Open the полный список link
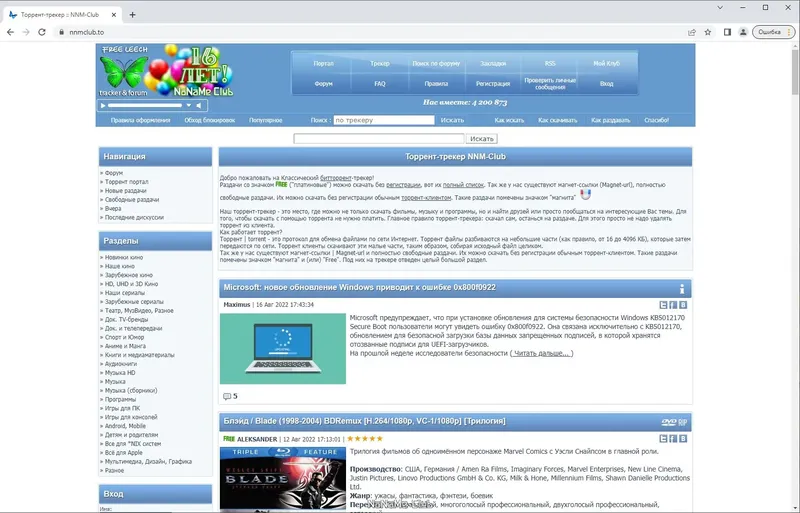The width and height of the screenshot is (800, 513). (463, 185)
